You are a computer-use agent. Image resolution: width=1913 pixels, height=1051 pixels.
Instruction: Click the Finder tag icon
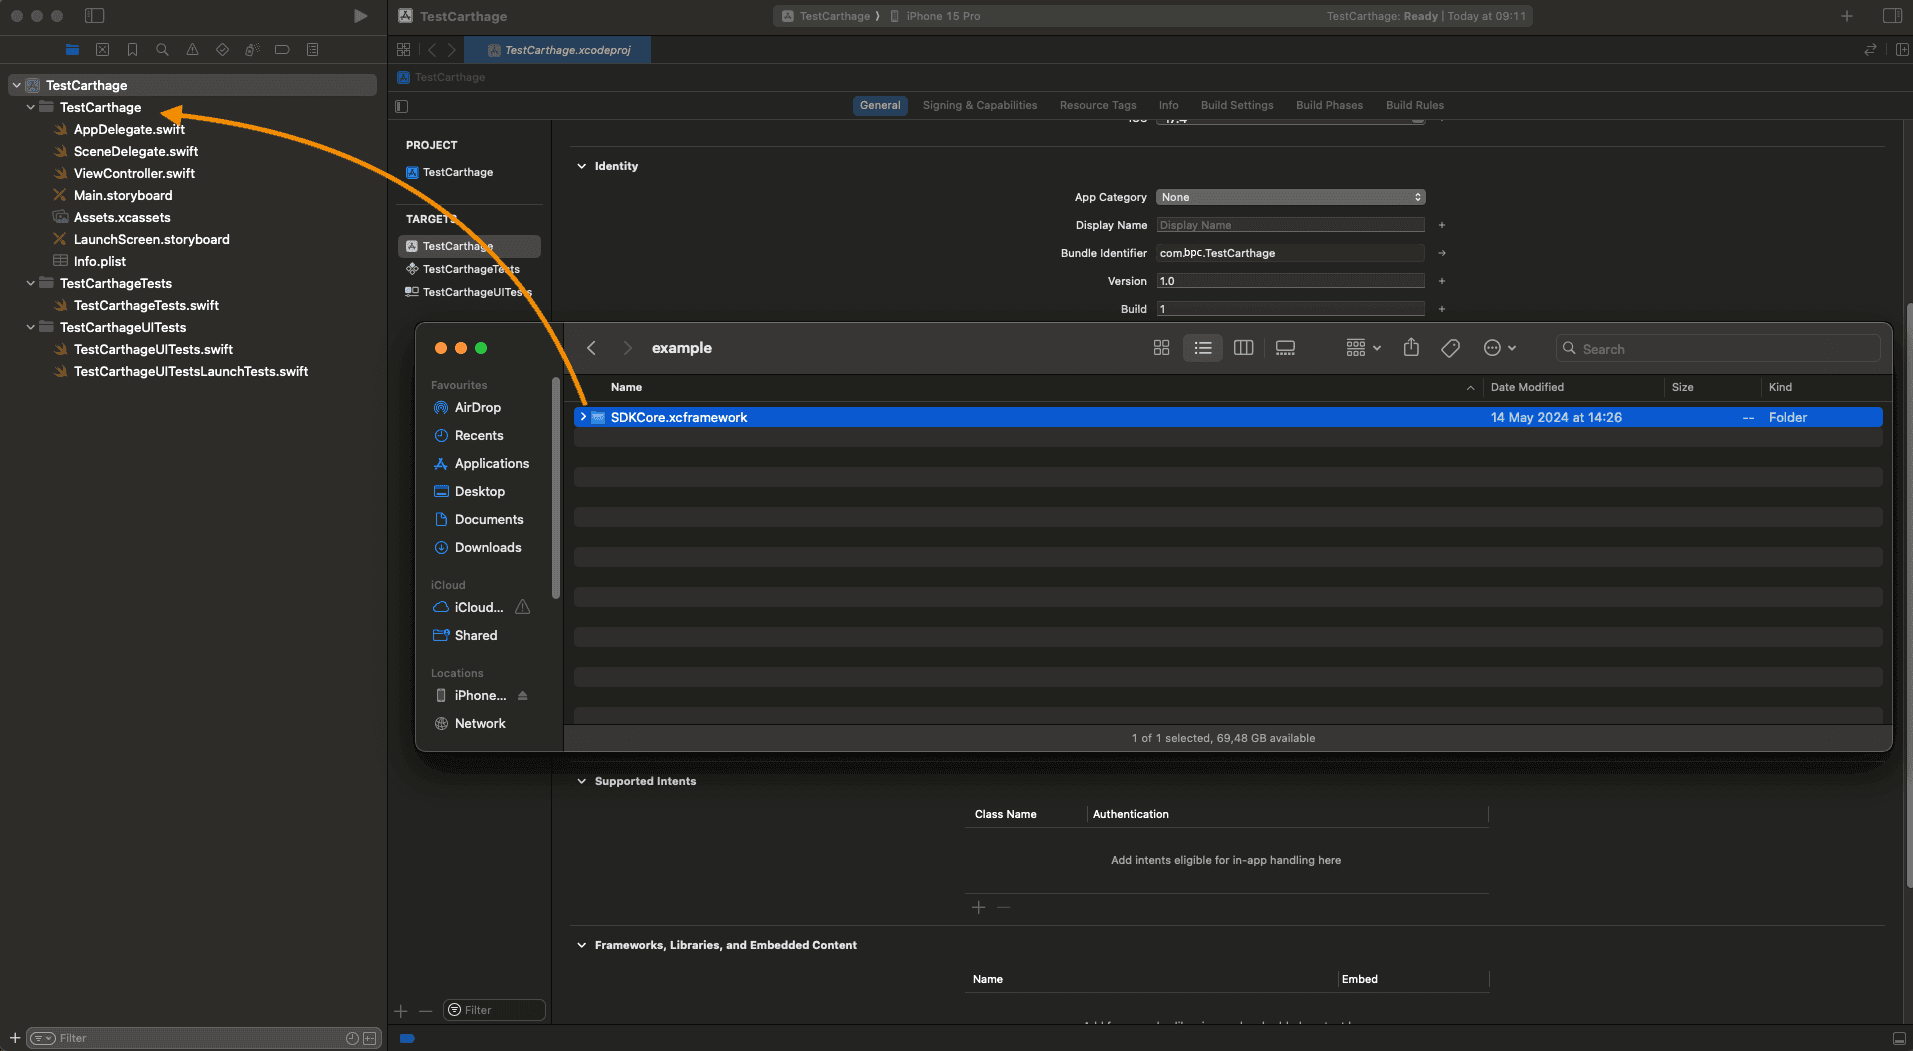pyautogui.click(x=1450, y=348)
